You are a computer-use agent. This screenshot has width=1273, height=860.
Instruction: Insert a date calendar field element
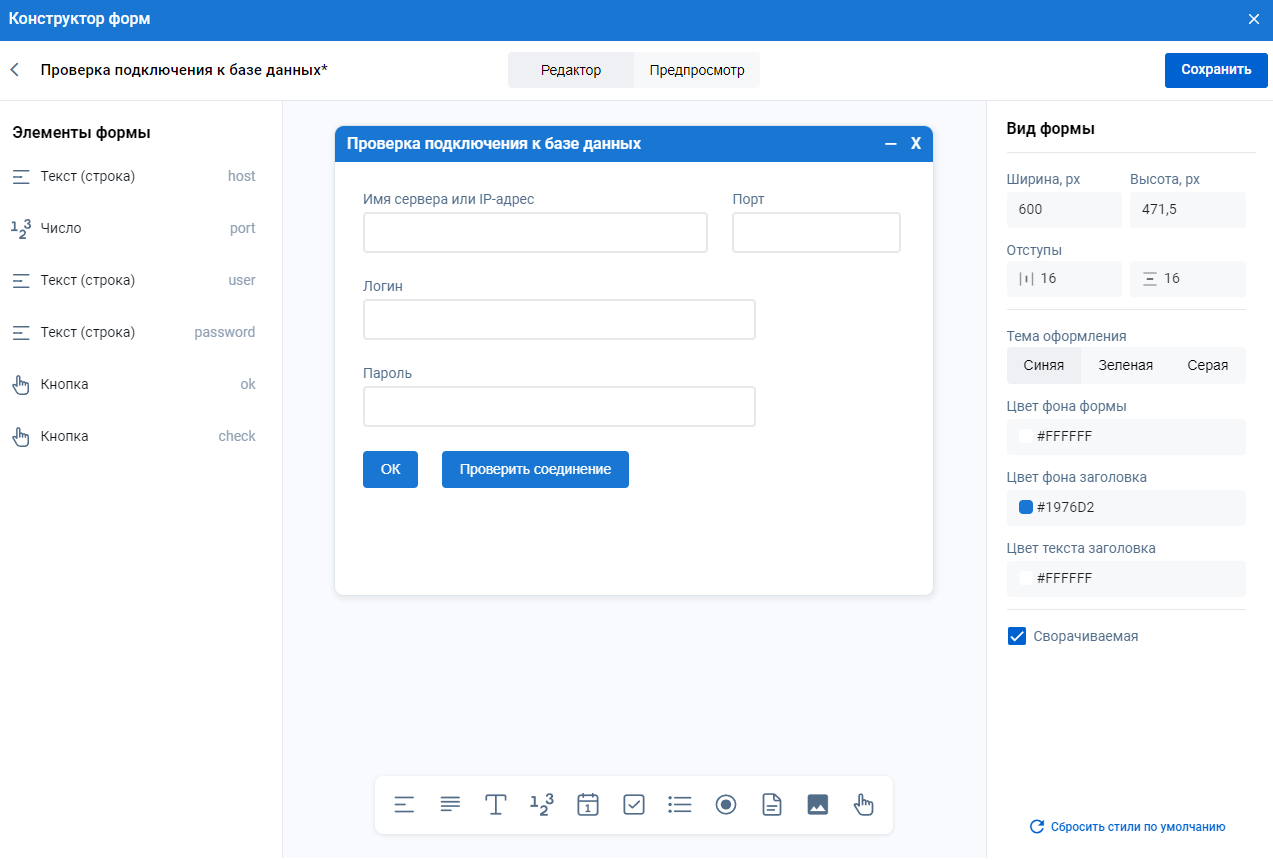pos(588,805)
